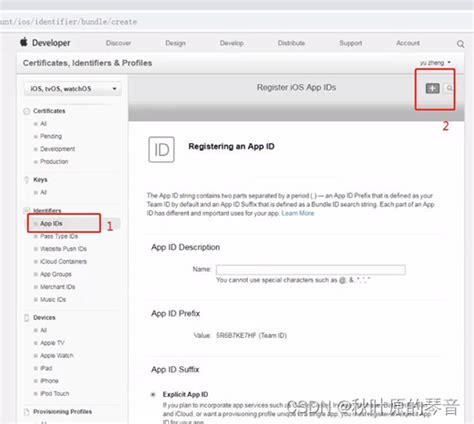Click the Learn More link
The height and width of the screenshot is (424, 474).
click(298, 213)
